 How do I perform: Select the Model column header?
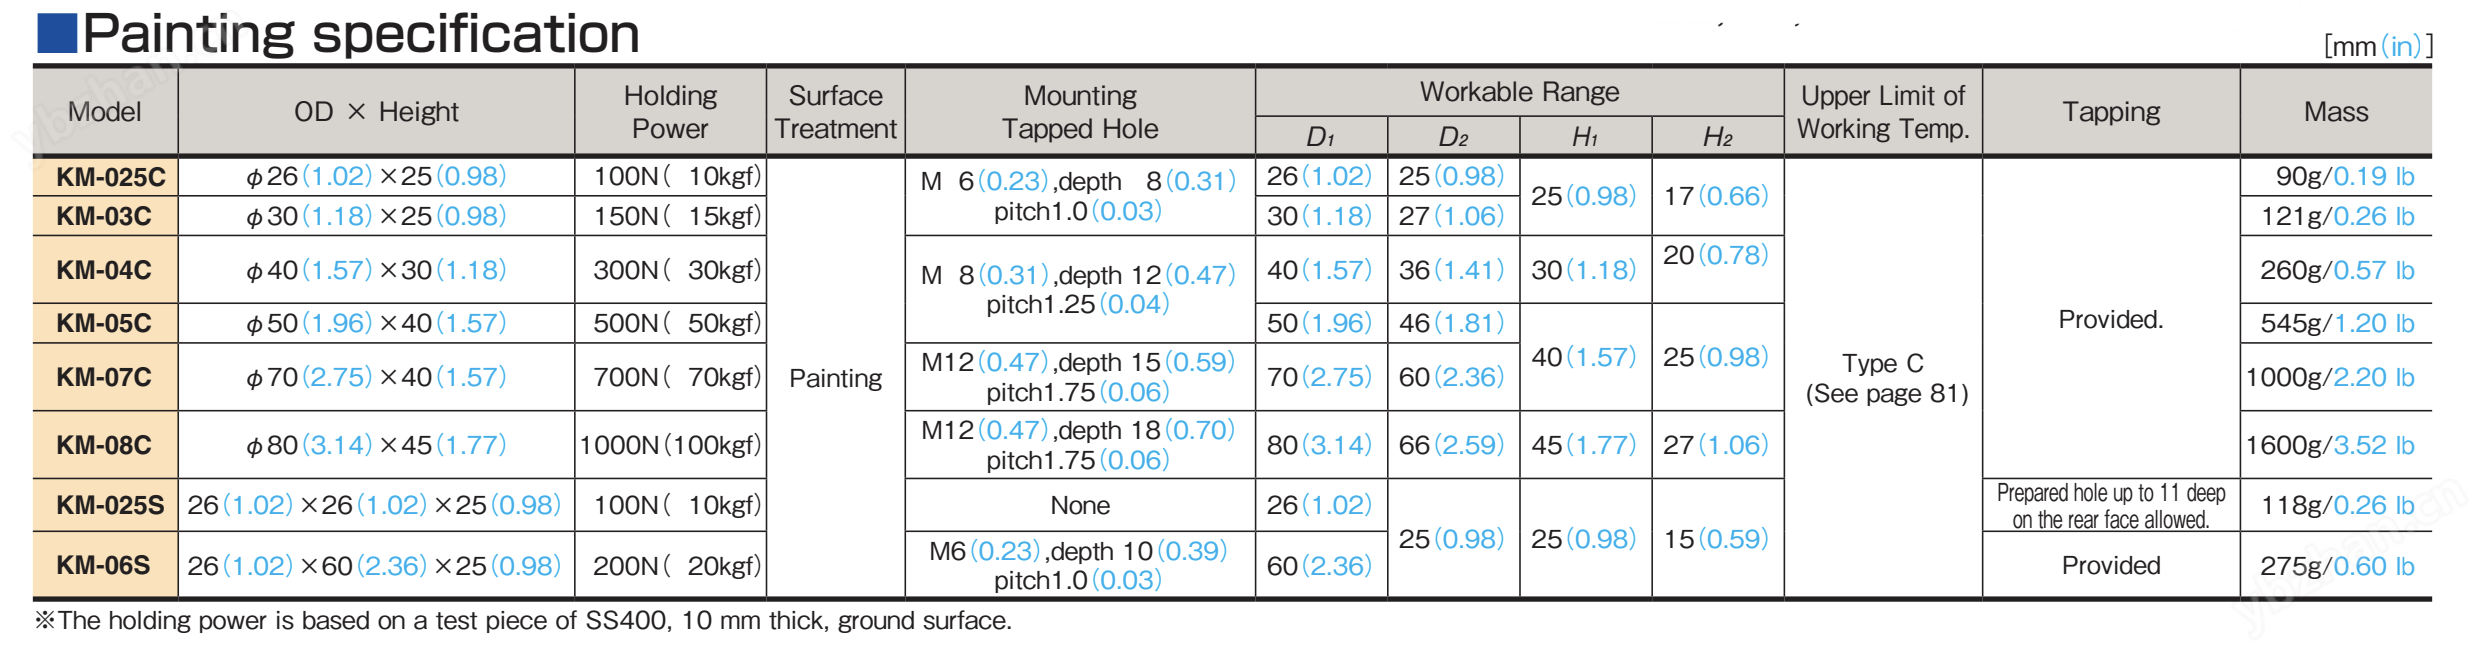105,112
